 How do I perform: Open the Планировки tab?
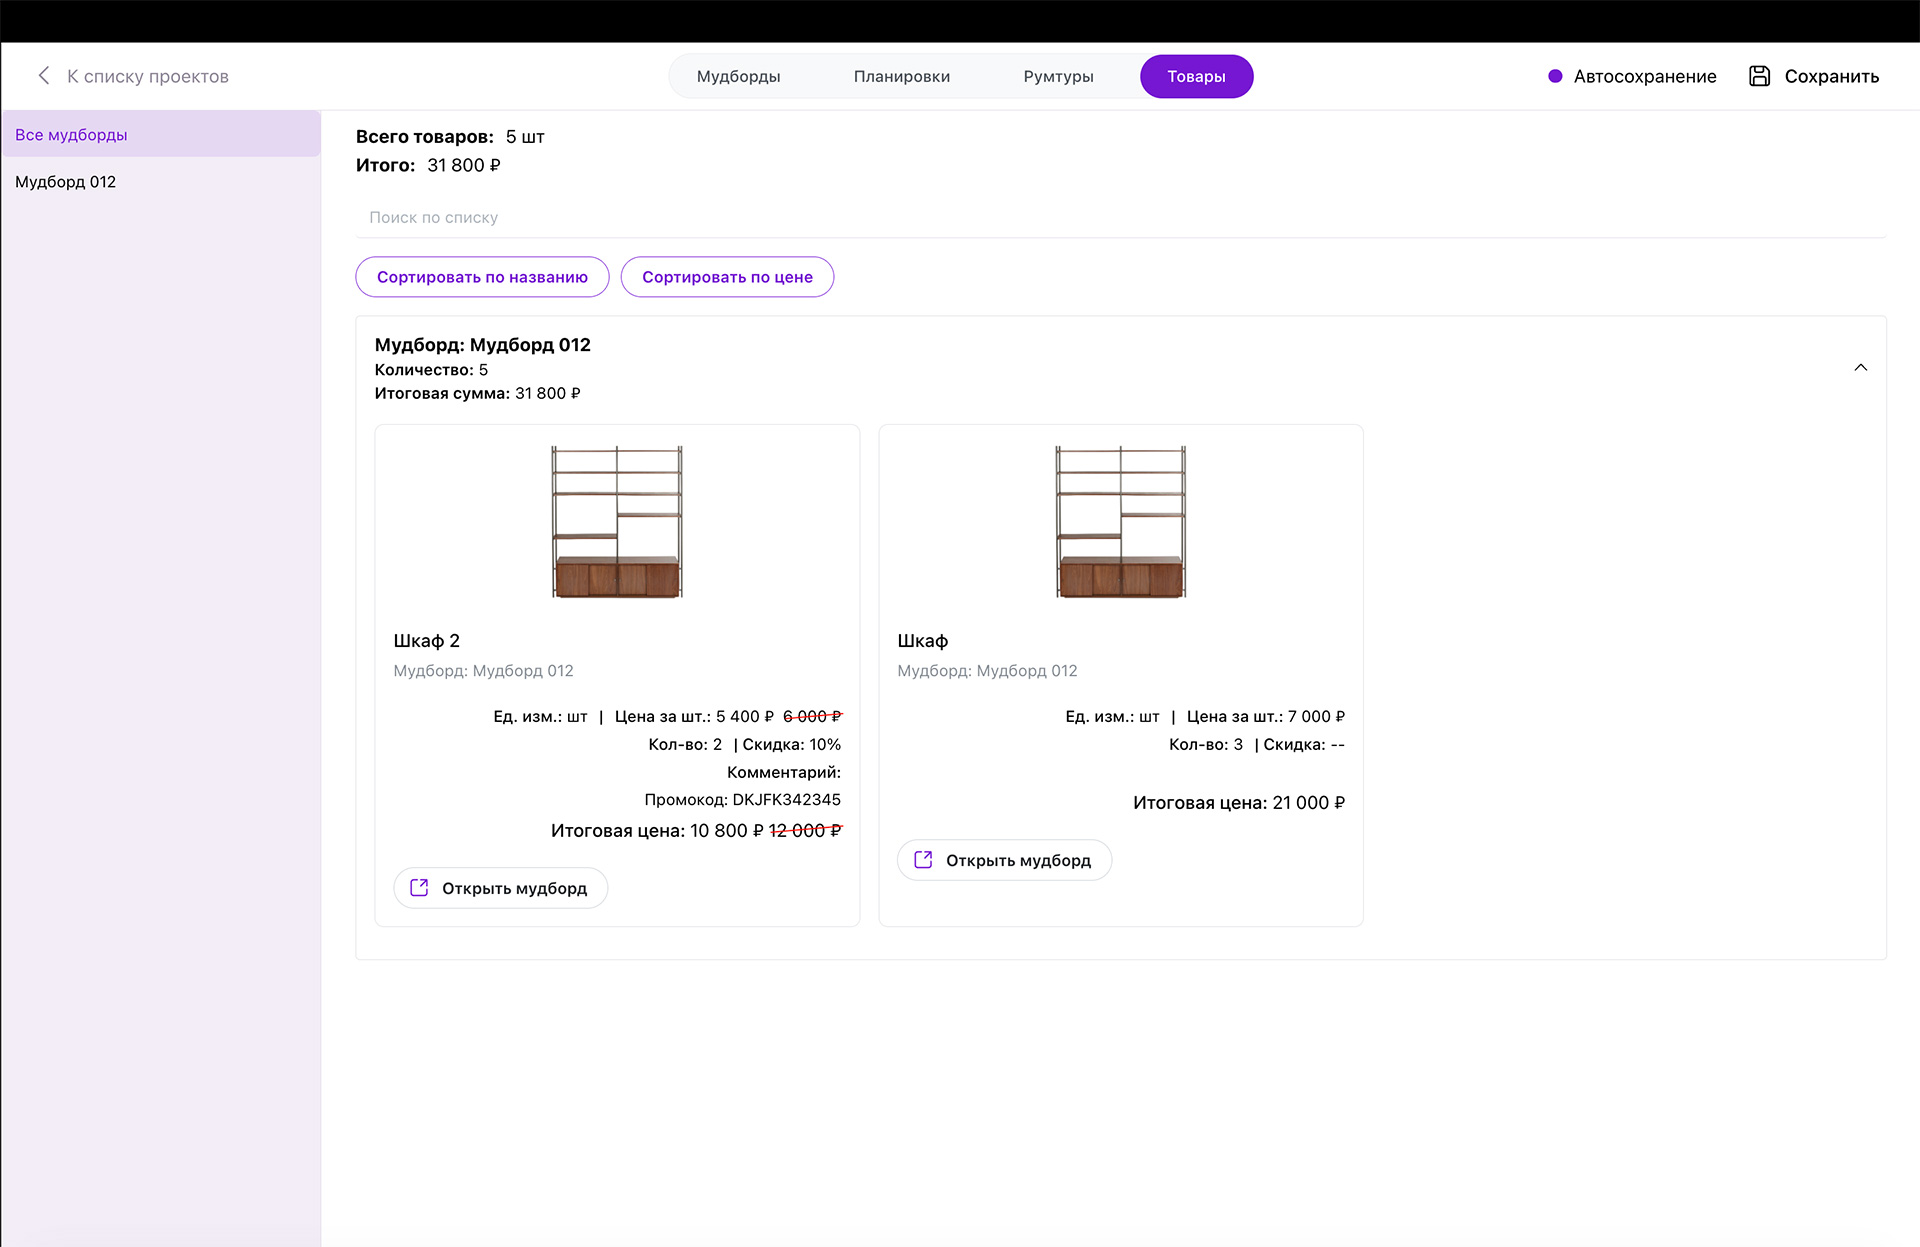point(901,77)
